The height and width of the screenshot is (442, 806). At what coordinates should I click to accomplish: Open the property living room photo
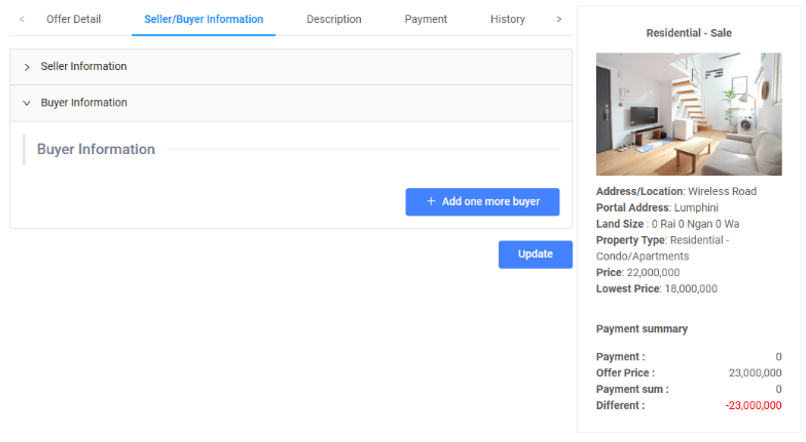[x=688, y=114]
